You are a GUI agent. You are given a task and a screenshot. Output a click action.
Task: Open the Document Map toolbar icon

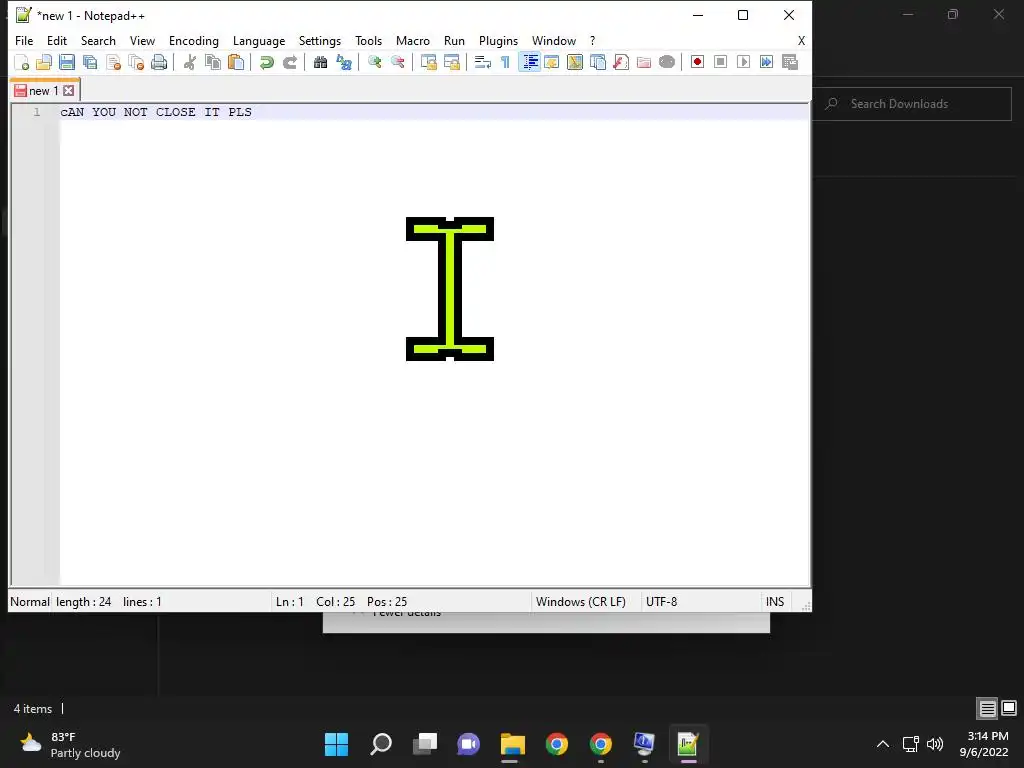(x=575, y=63)
